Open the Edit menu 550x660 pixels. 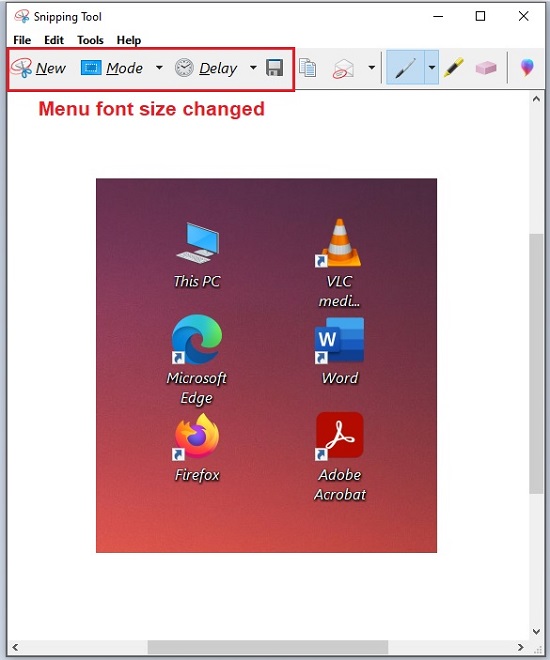[x=54, y=40]
